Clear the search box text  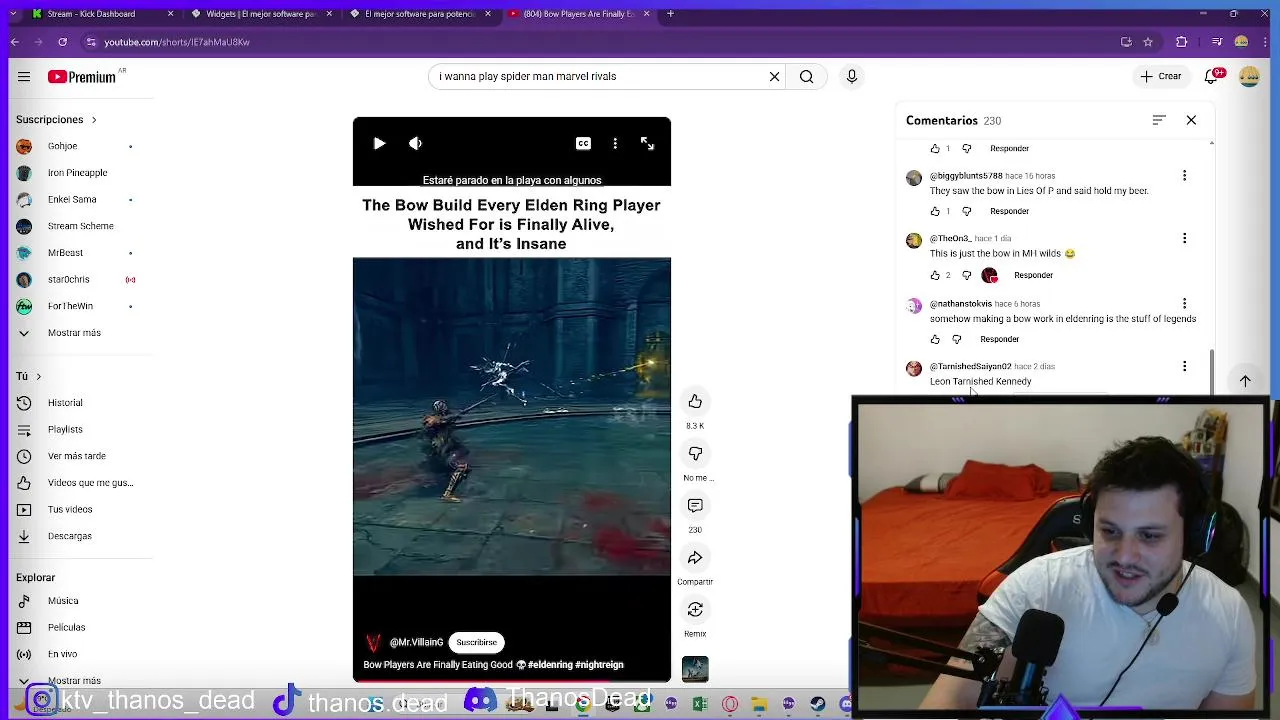coord(774,76)
